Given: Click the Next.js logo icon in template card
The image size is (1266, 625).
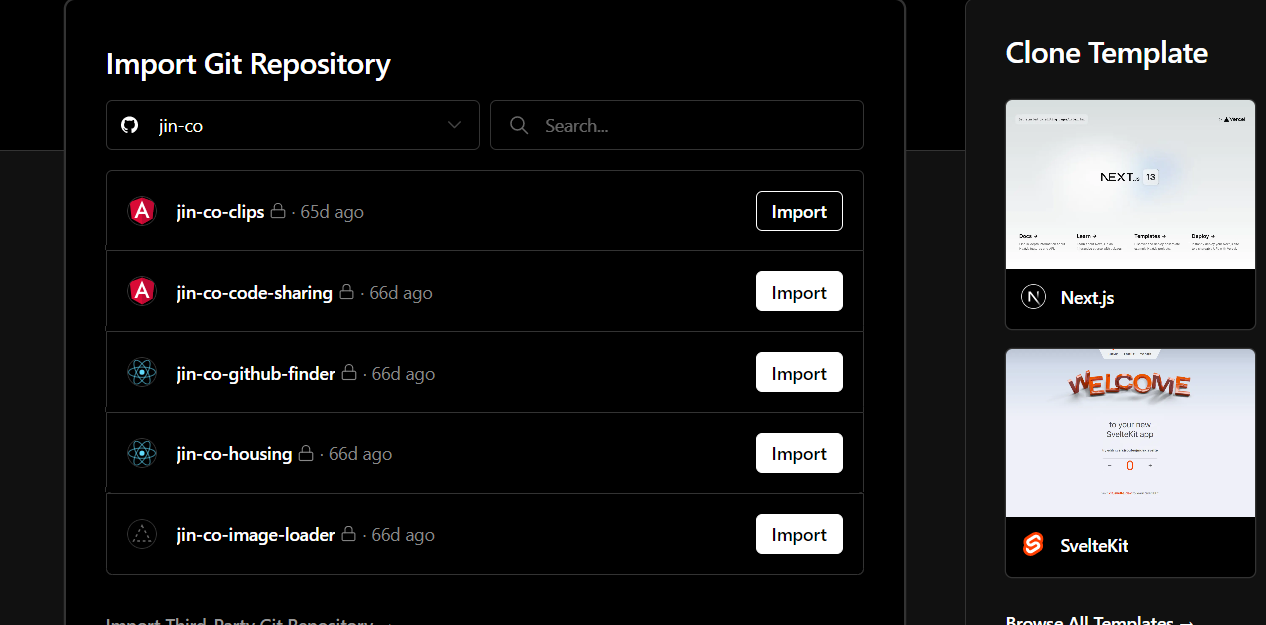Looking at the screenshot, I should 1033,297.
